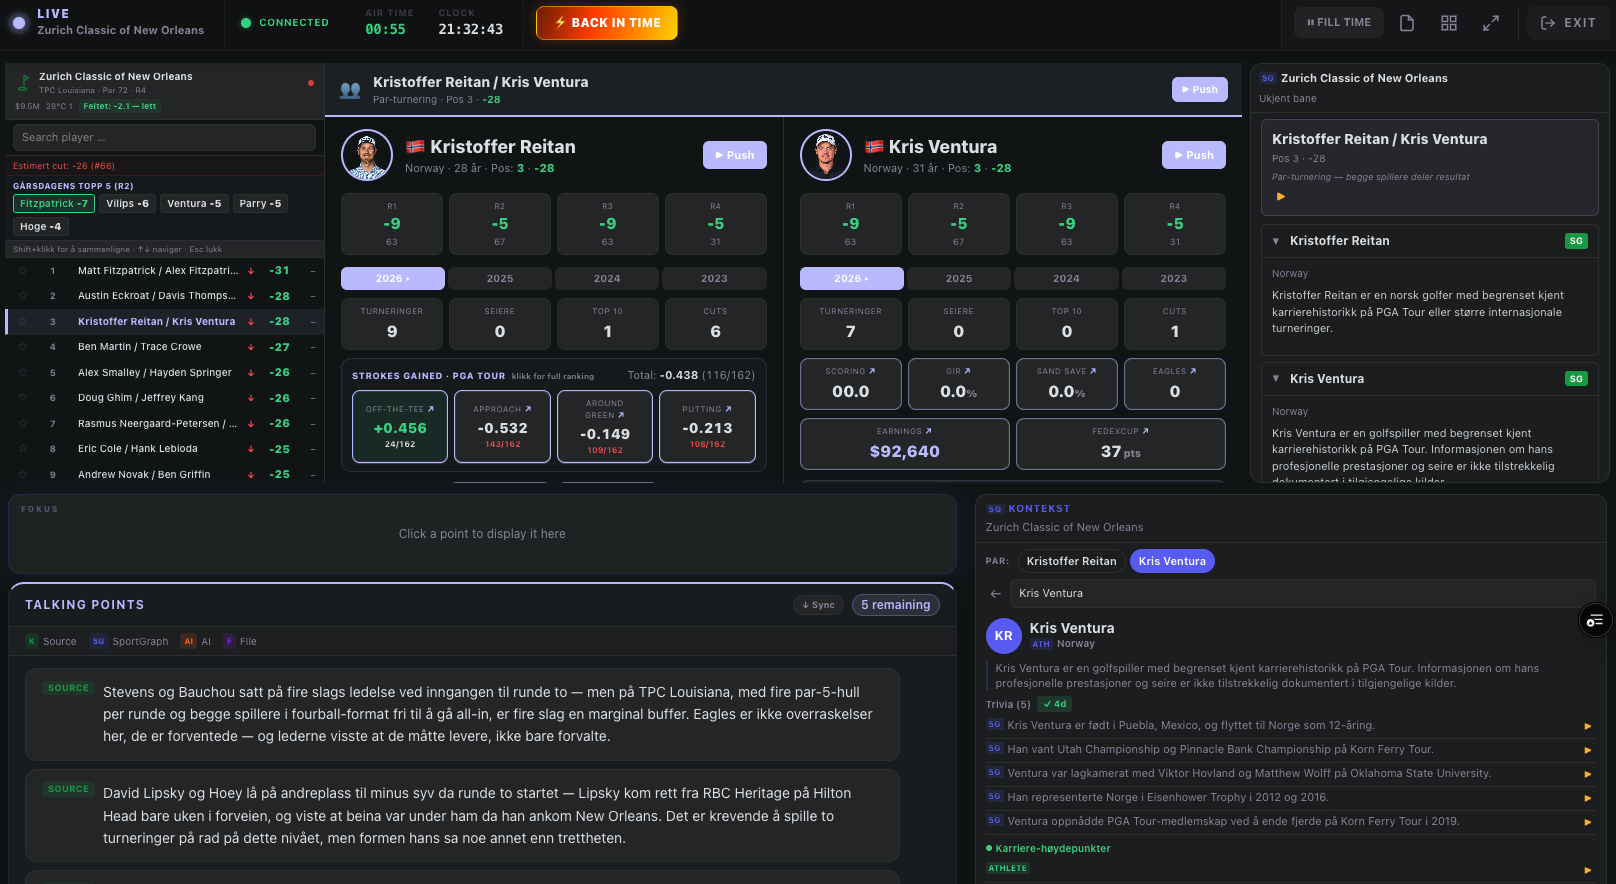Click the SportGraph SG legend icon
1616x884 pixels.
click(98, 642)
